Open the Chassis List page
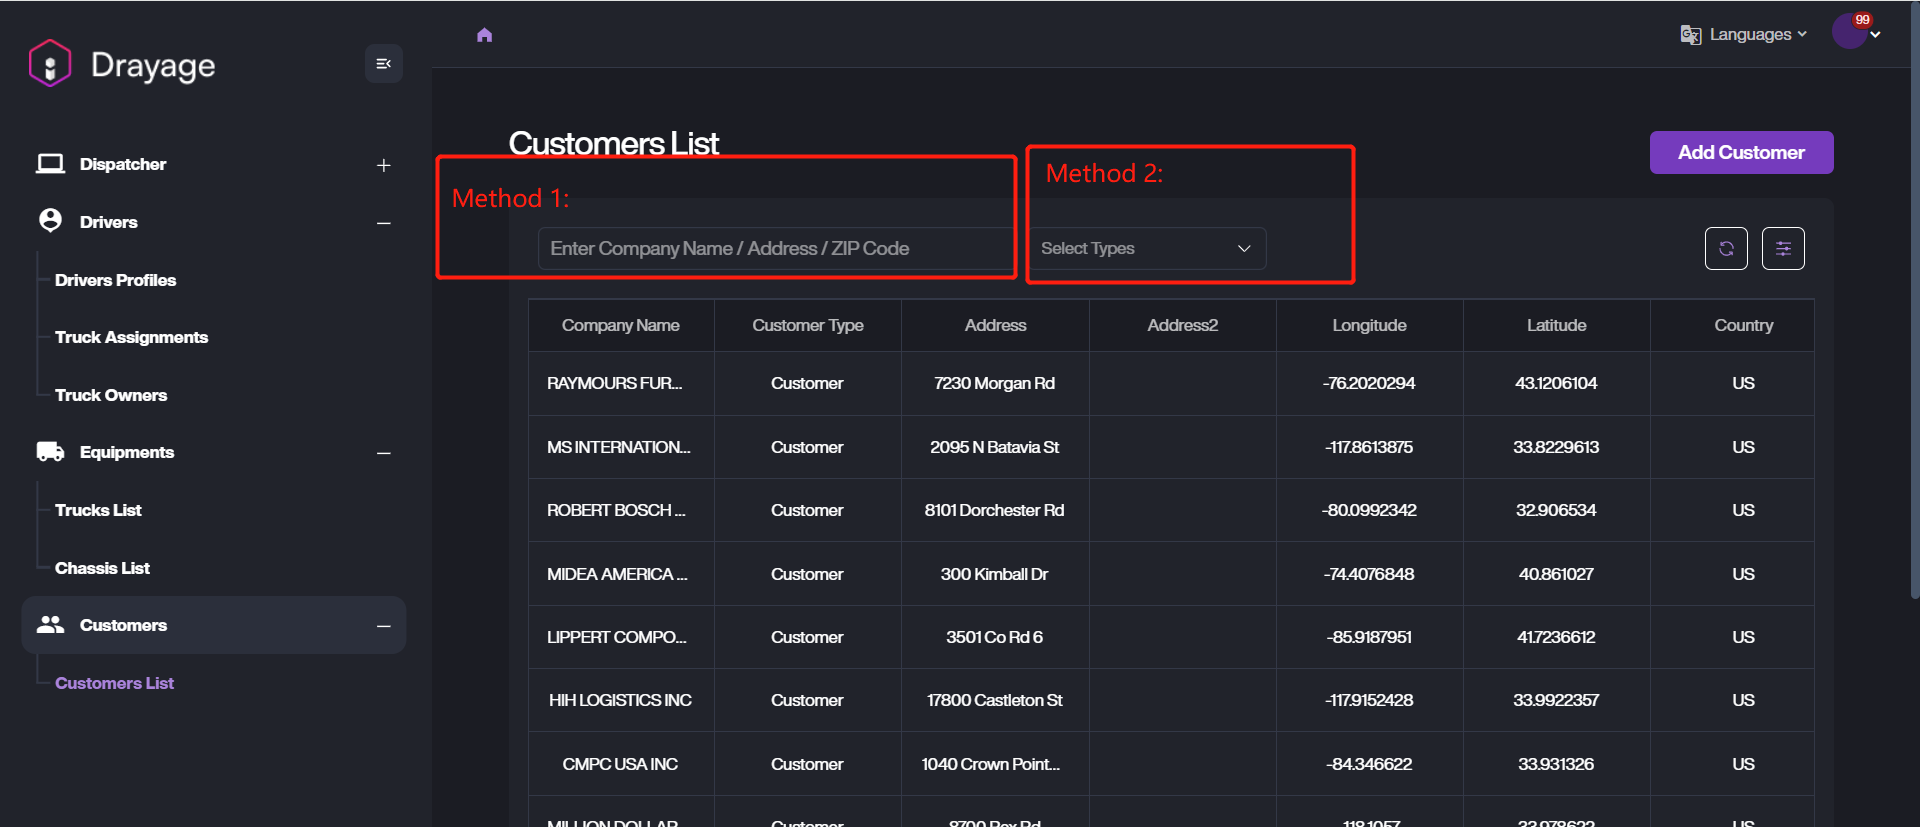1920x827 pixels. coord(102,568)
